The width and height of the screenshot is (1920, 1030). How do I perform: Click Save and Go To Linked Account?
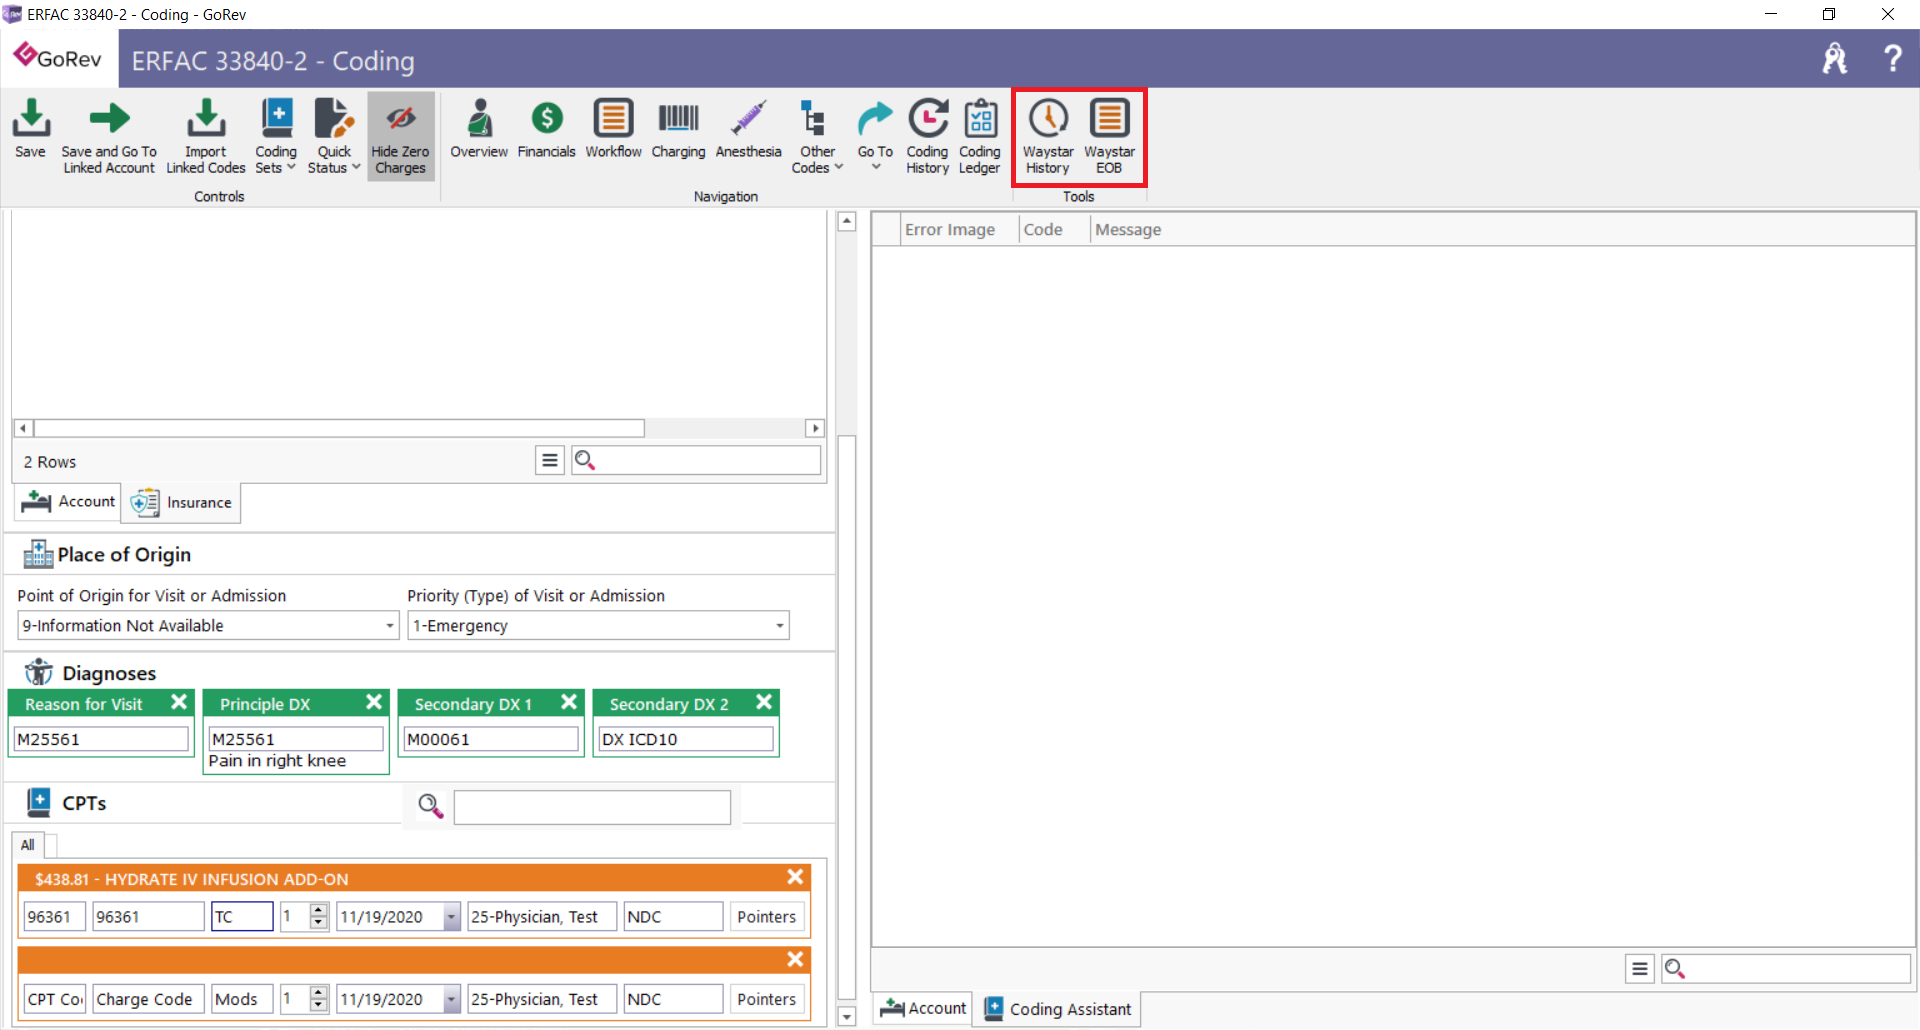click(109, 136)
